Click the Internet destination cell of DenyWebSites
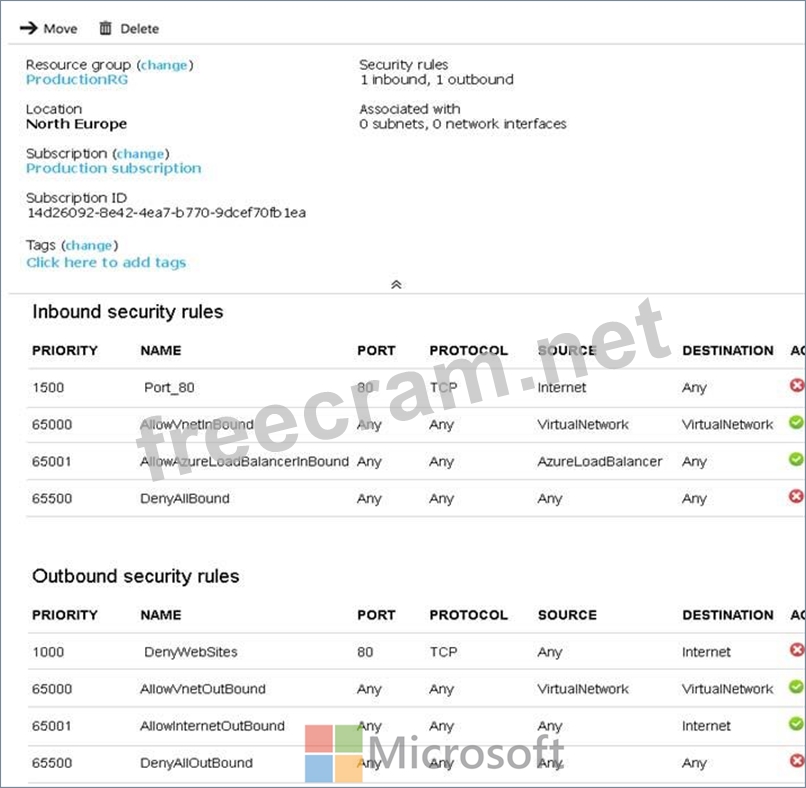 [x=706, y=652]
